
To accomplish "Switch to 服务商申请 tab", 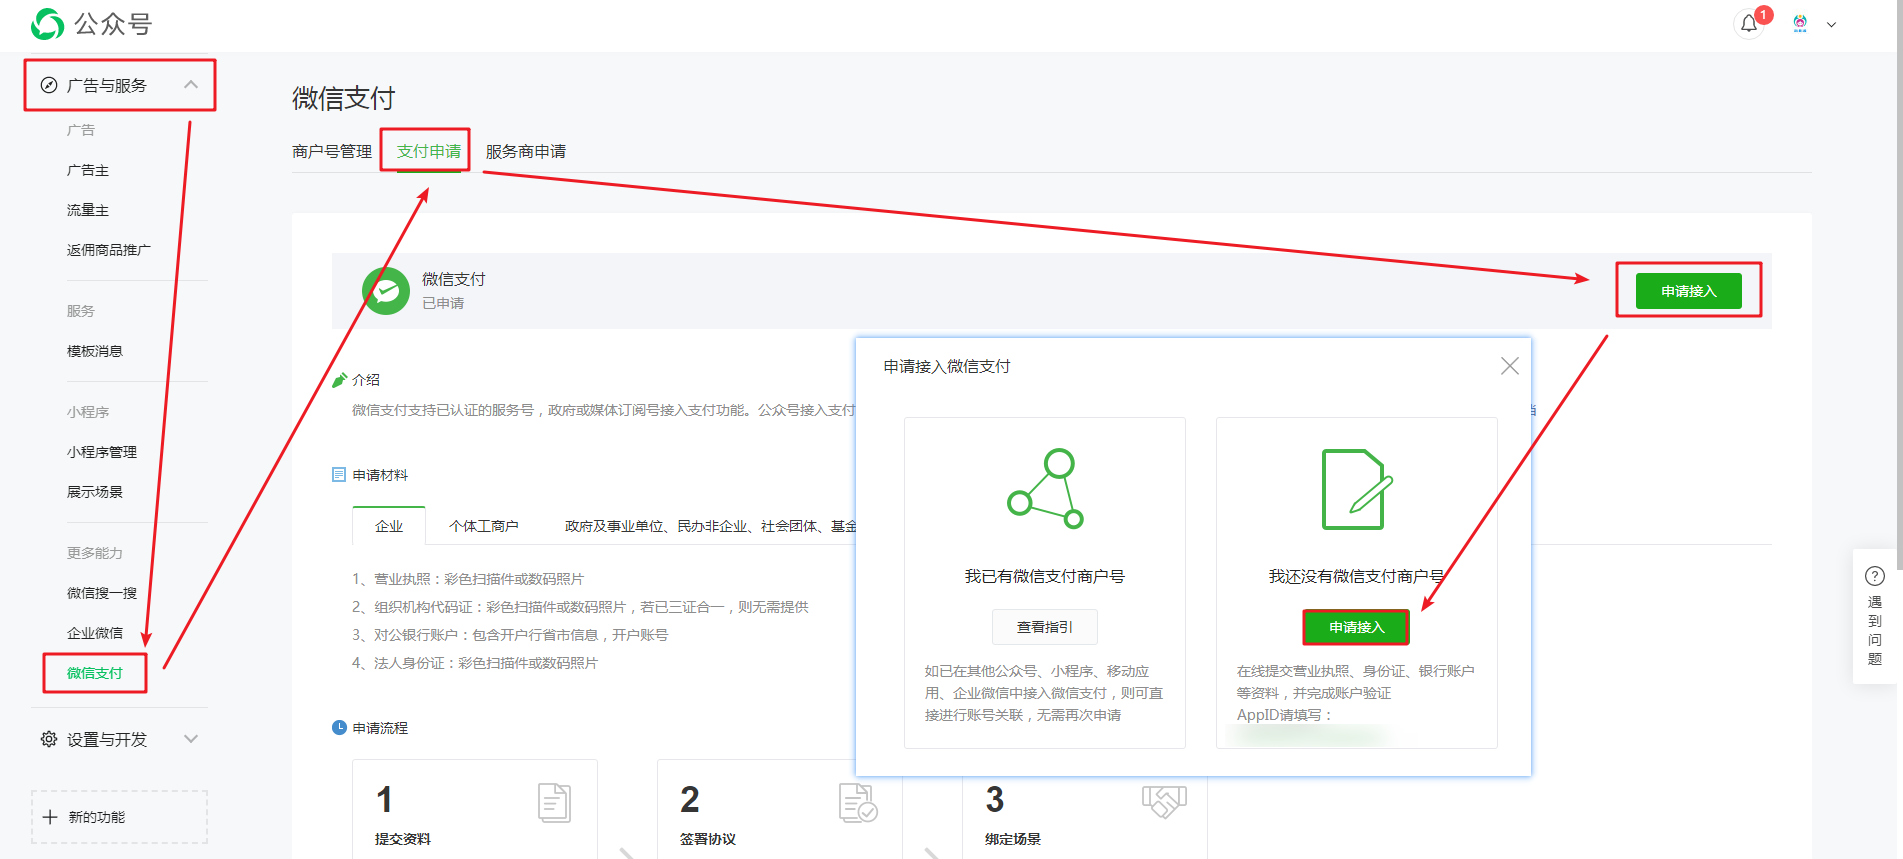I will pos(526,151).
